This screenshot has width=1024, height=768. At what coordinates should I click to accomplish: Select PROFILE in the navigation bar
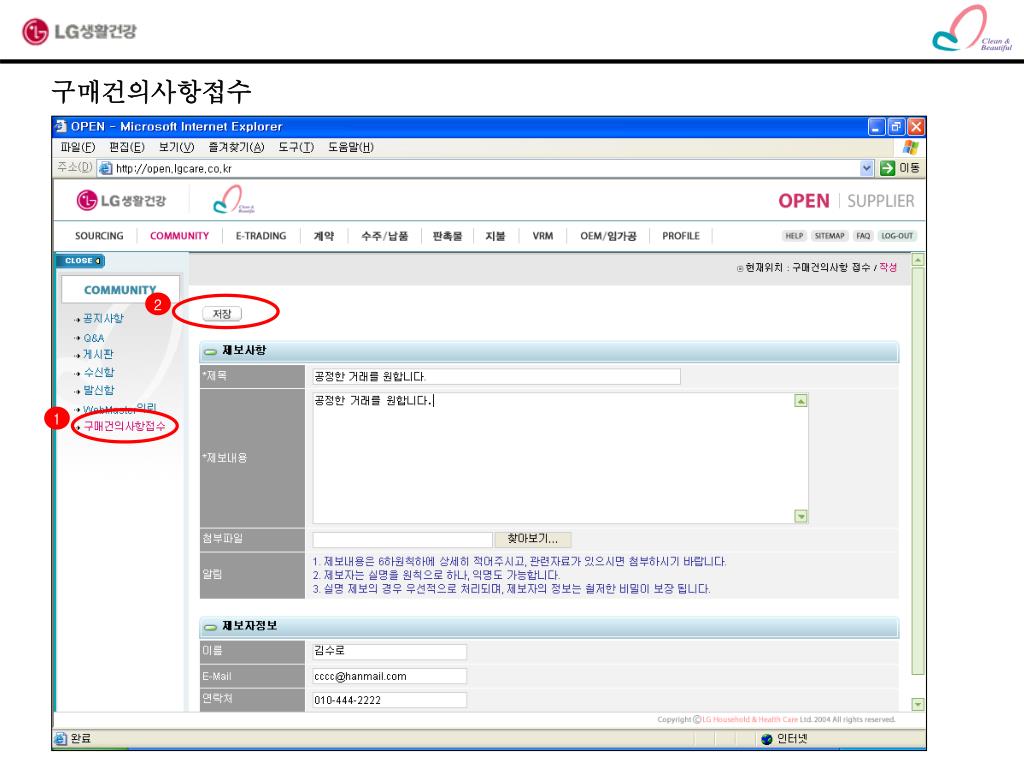[680, 236]
